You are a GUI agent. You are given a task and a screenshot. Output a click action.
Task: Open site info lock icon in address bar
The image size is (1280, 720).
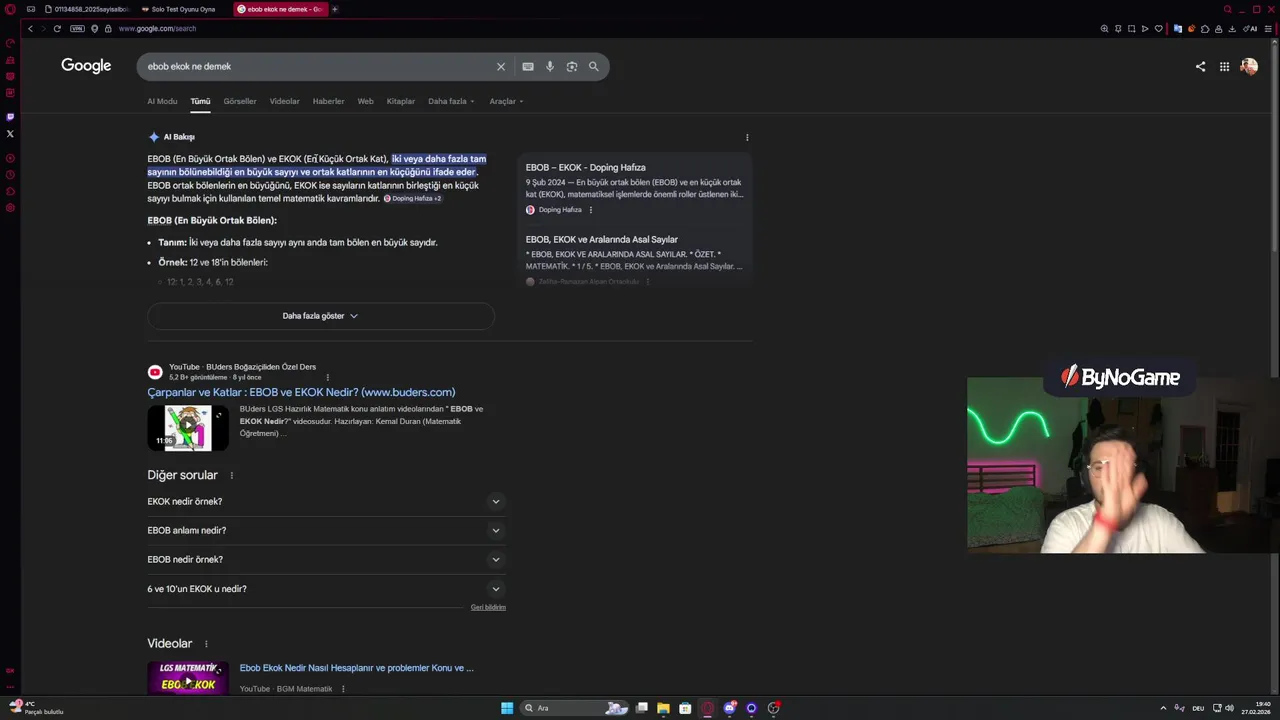click(x=108, y=29)
